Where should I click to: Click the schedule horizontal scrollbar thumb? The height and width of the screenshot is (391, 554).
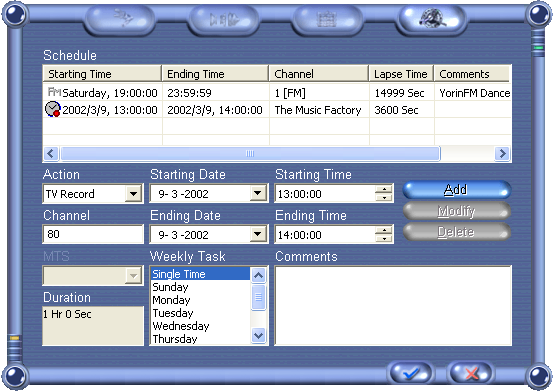click(250, 154)
